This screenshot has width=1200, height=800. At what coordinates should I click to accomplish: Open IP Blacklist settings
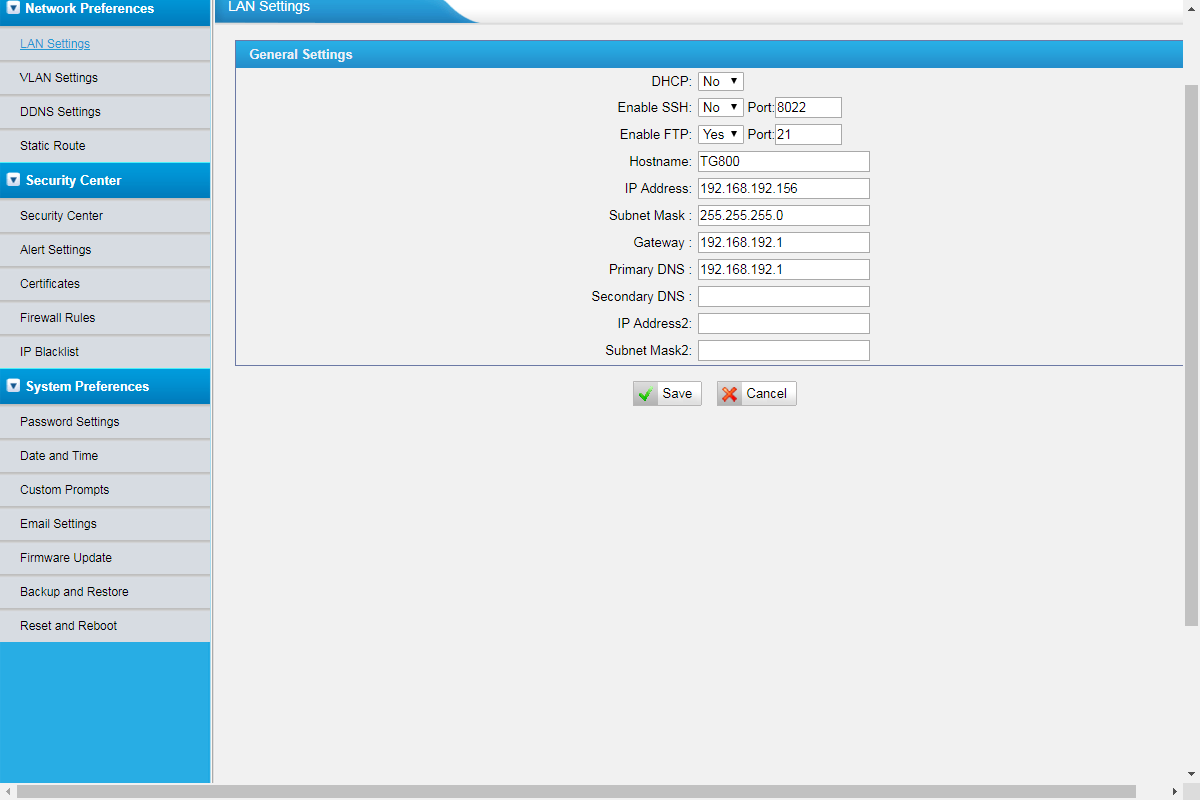coord(49,352)
